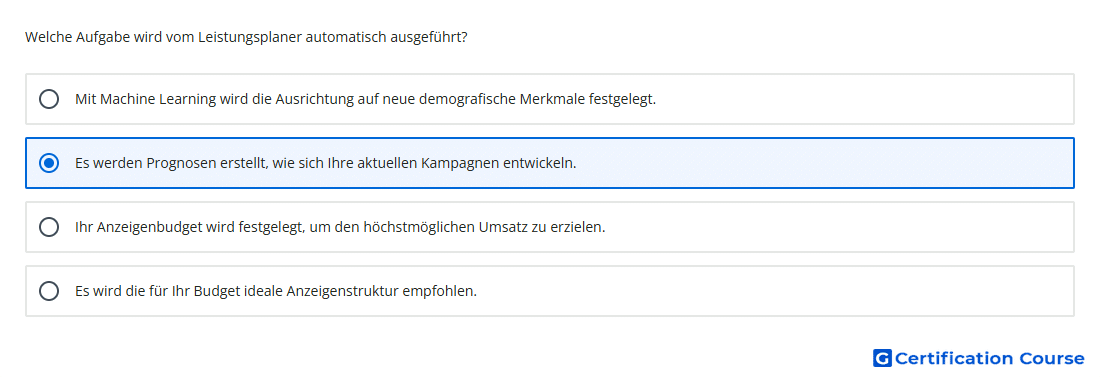This screenshot has width=1100, height=377.
Task: Click the answer text 'Ihr Anzeigenbudget wird festgelegt'
Action: [189, 227]
